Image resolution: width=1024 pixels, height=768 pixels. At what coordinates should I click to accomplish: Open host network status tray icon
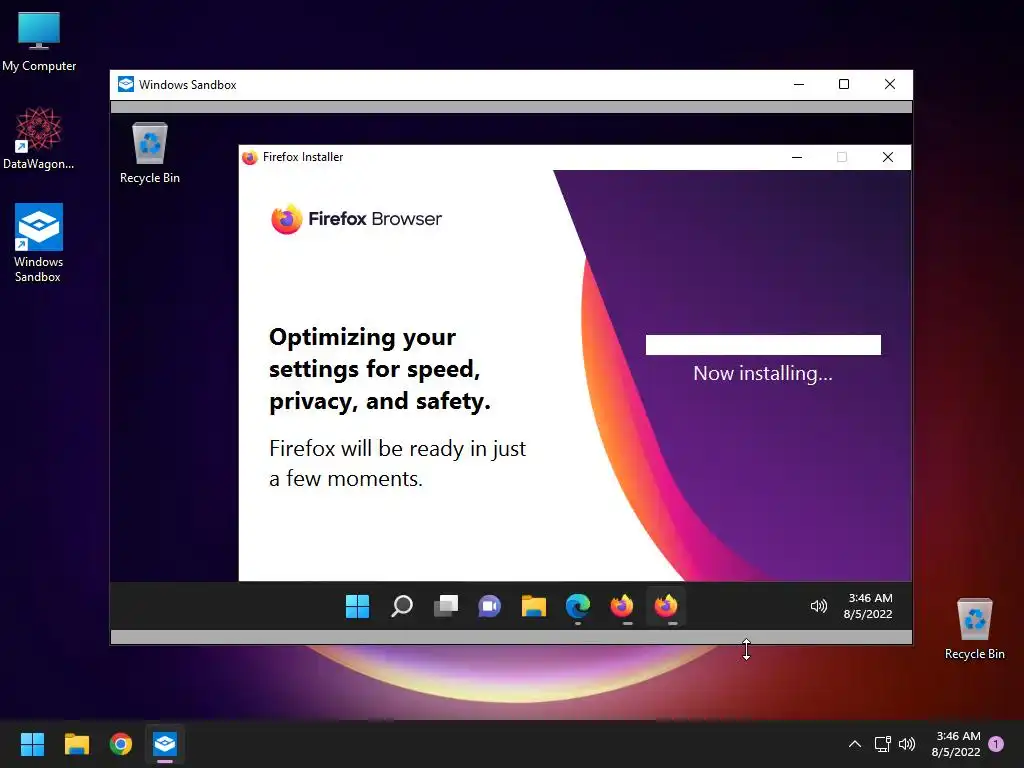(x=883, y=744)
